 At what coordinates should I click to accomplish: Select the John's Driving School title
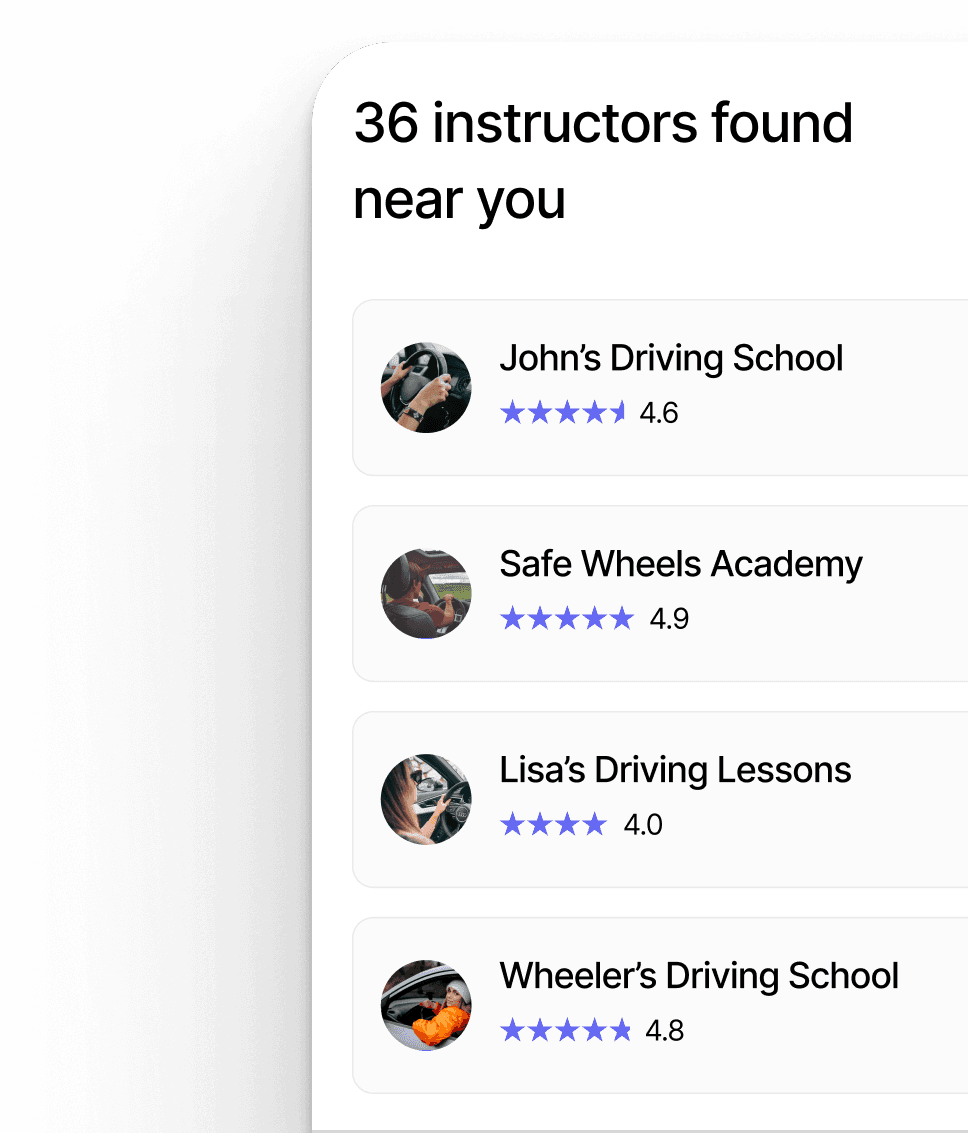pyautogui.click(x=671, y=358)
